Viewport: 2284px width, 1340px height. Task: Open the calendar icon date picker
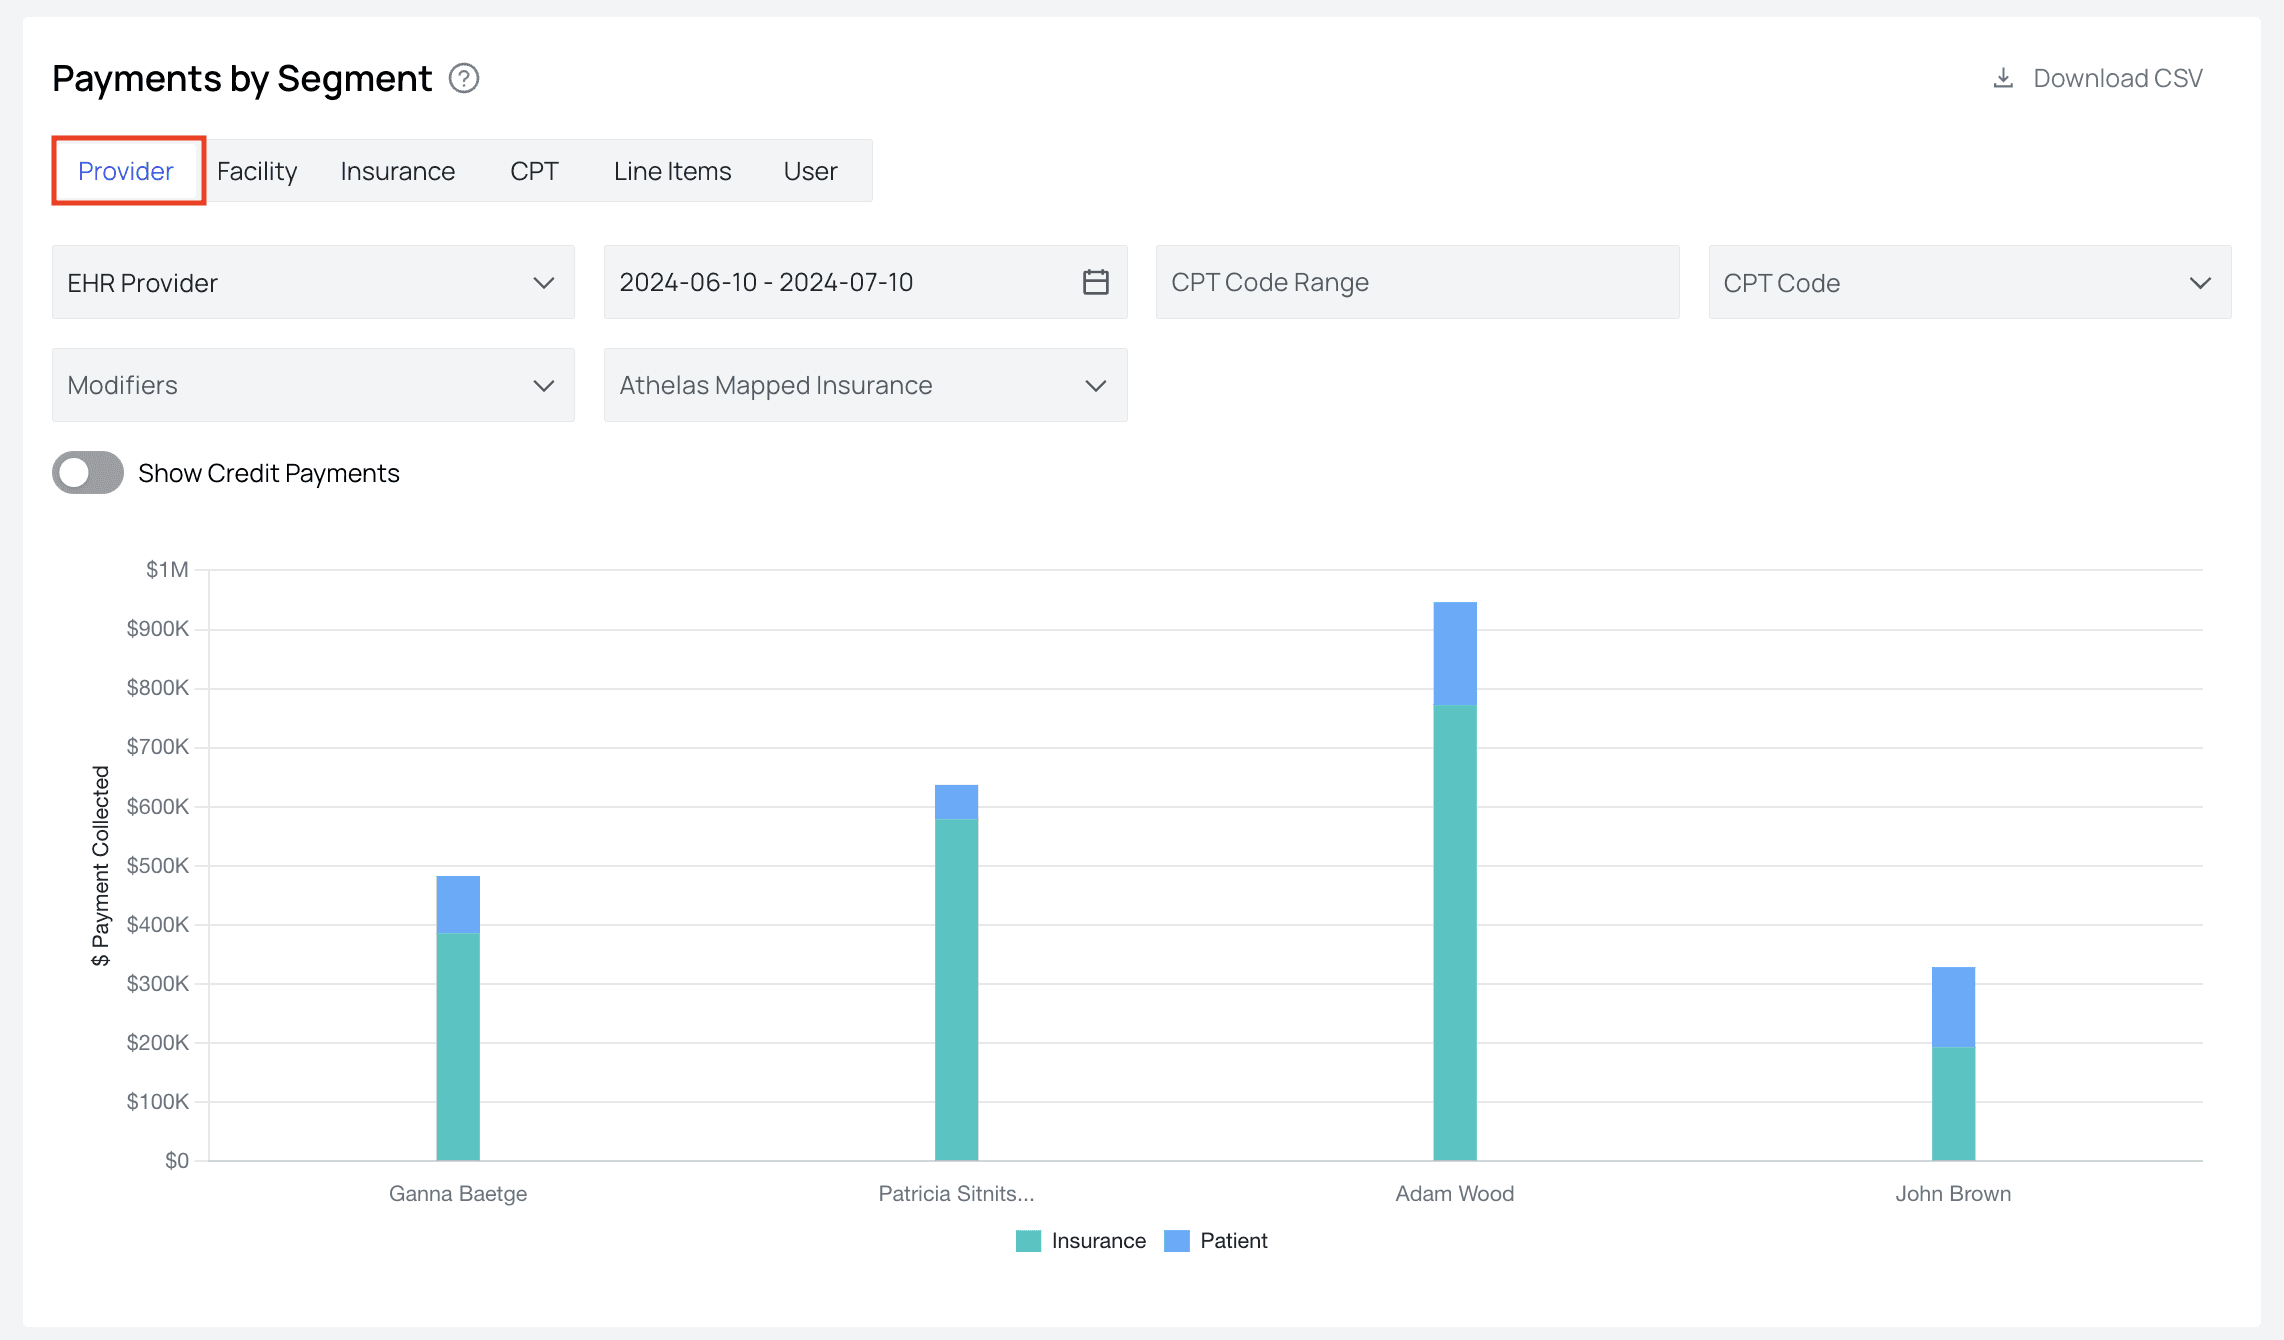coord(1095,282)
